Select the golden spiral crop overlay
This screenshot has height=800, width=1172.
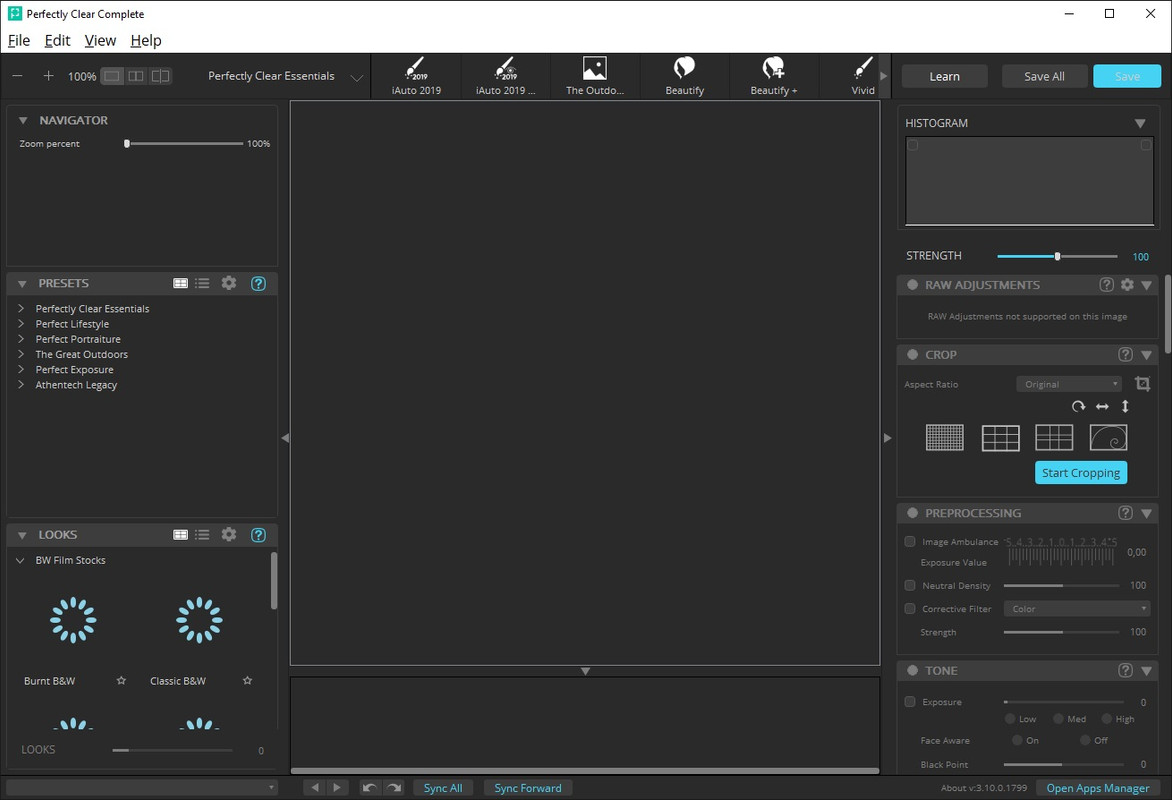[x=1108, y=437]
